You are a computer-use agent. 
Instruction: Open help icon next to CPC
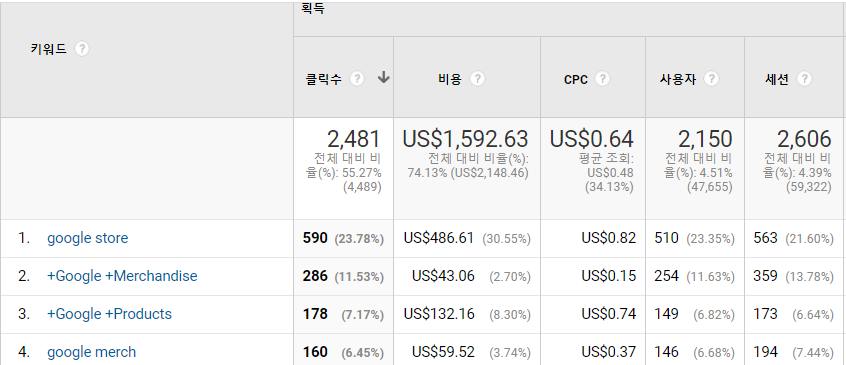point(602,79)
